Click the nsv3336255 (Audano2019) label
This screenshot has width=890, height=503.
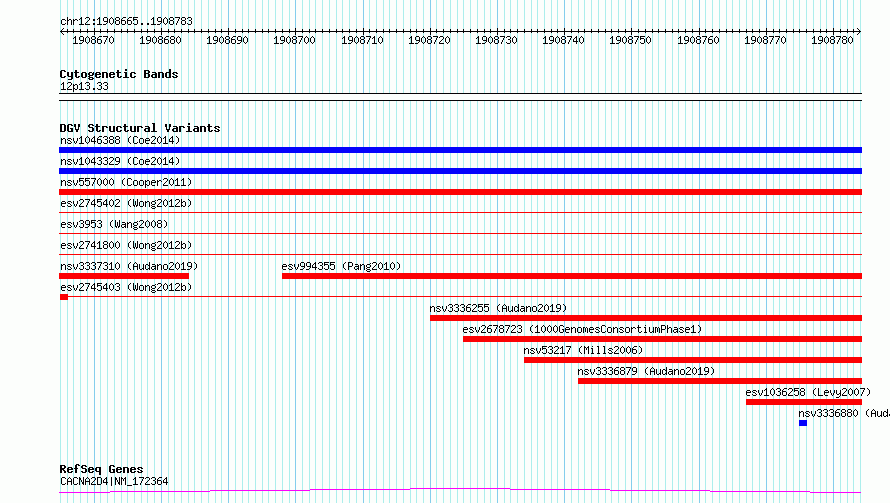(498, 308)
